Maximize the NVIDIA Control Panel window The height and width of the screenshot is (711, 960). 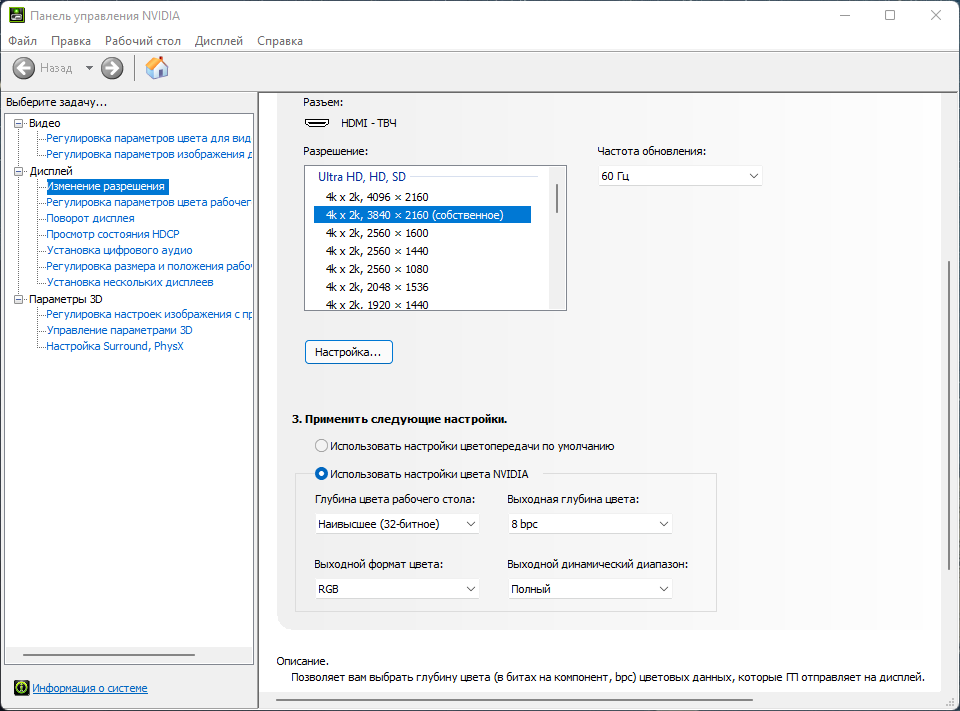point(890,15)
